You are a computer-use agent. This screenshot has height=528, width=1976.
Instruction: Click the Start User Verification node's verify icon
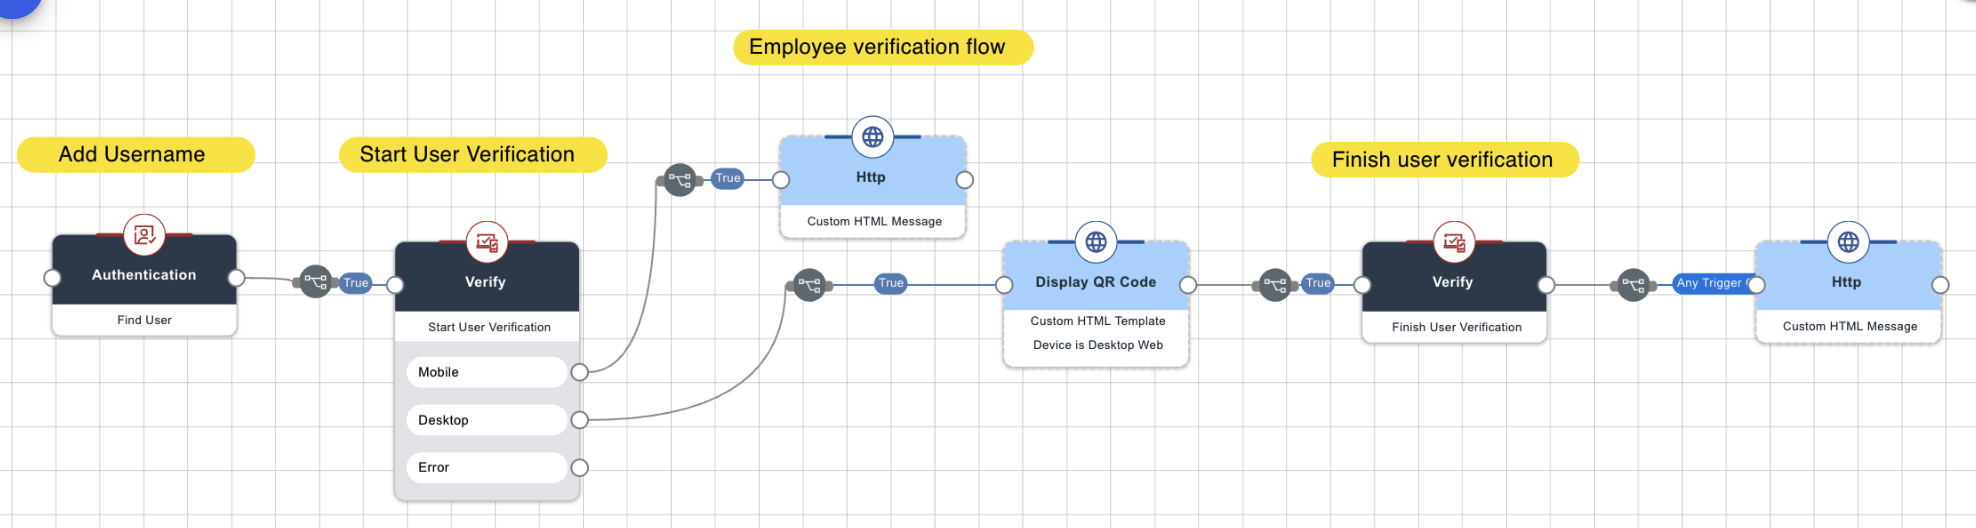click(487, 242)
